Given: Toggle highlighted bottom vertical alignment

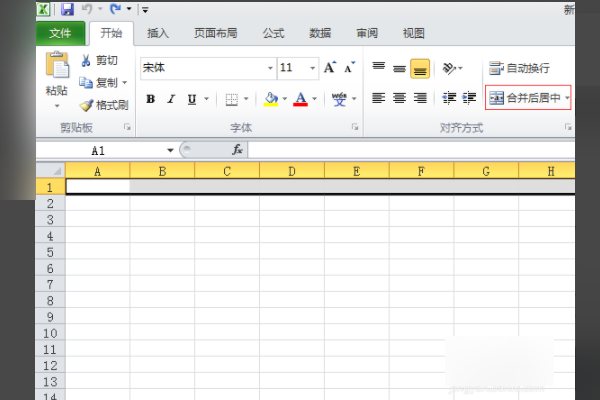Looking at the screenshot, I should (420, 69).
